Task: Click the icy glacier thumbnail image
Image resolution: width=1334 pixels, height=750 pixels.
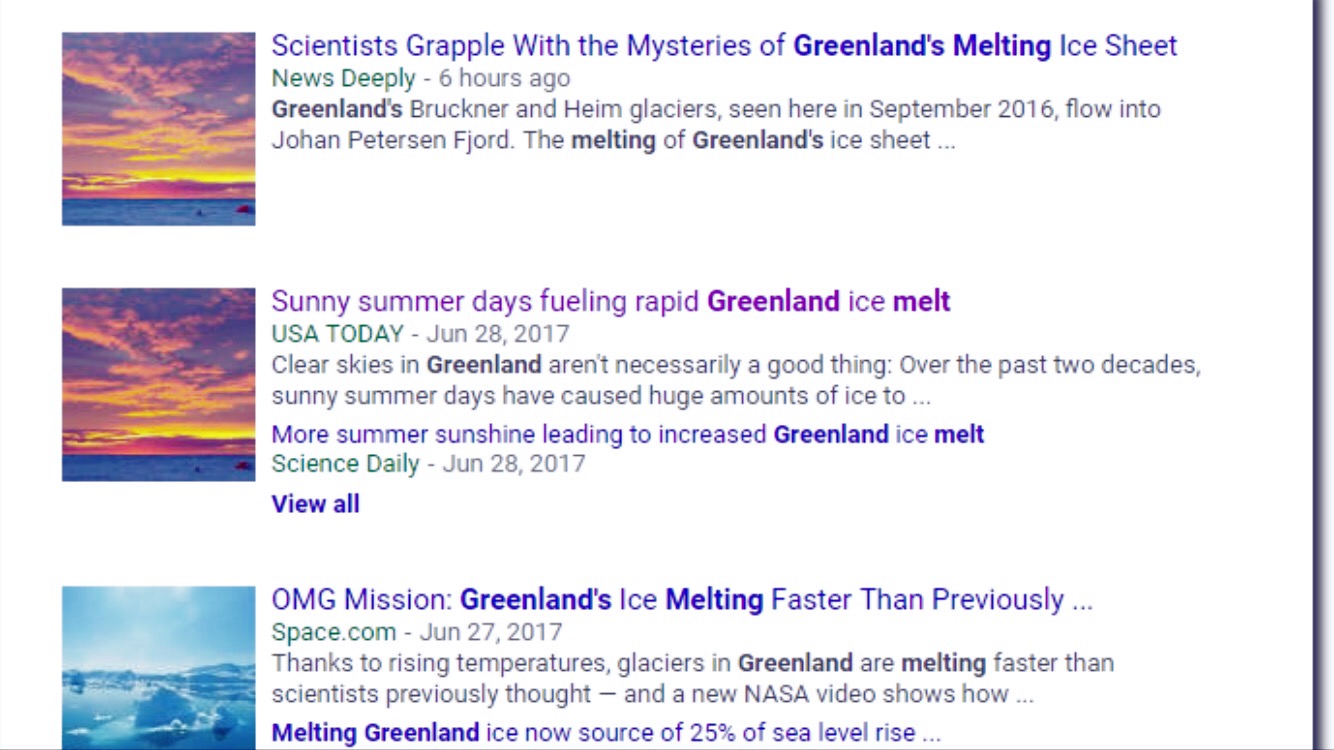Action: pos(158,668)
